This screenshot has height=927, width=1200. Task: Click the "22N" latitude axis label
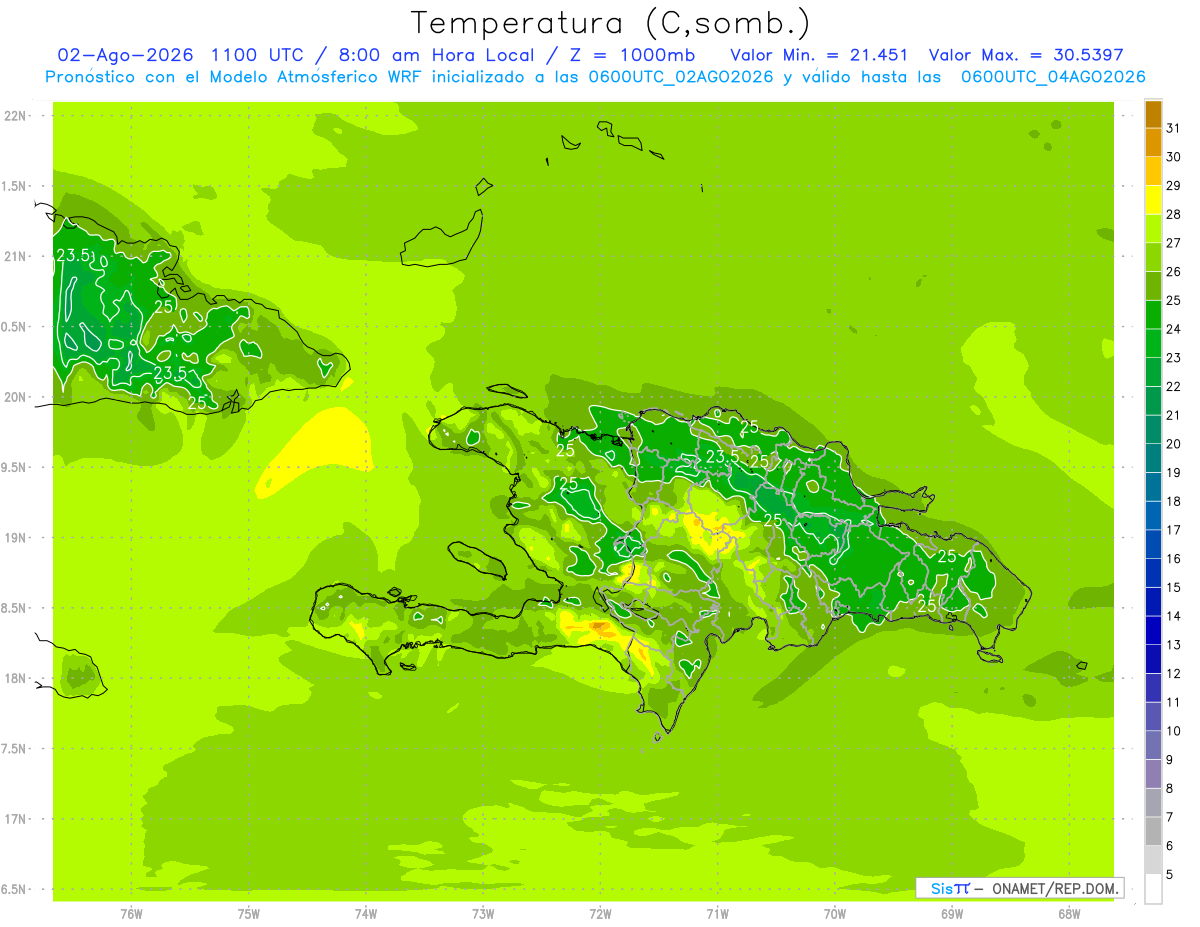tap(15, 116)
